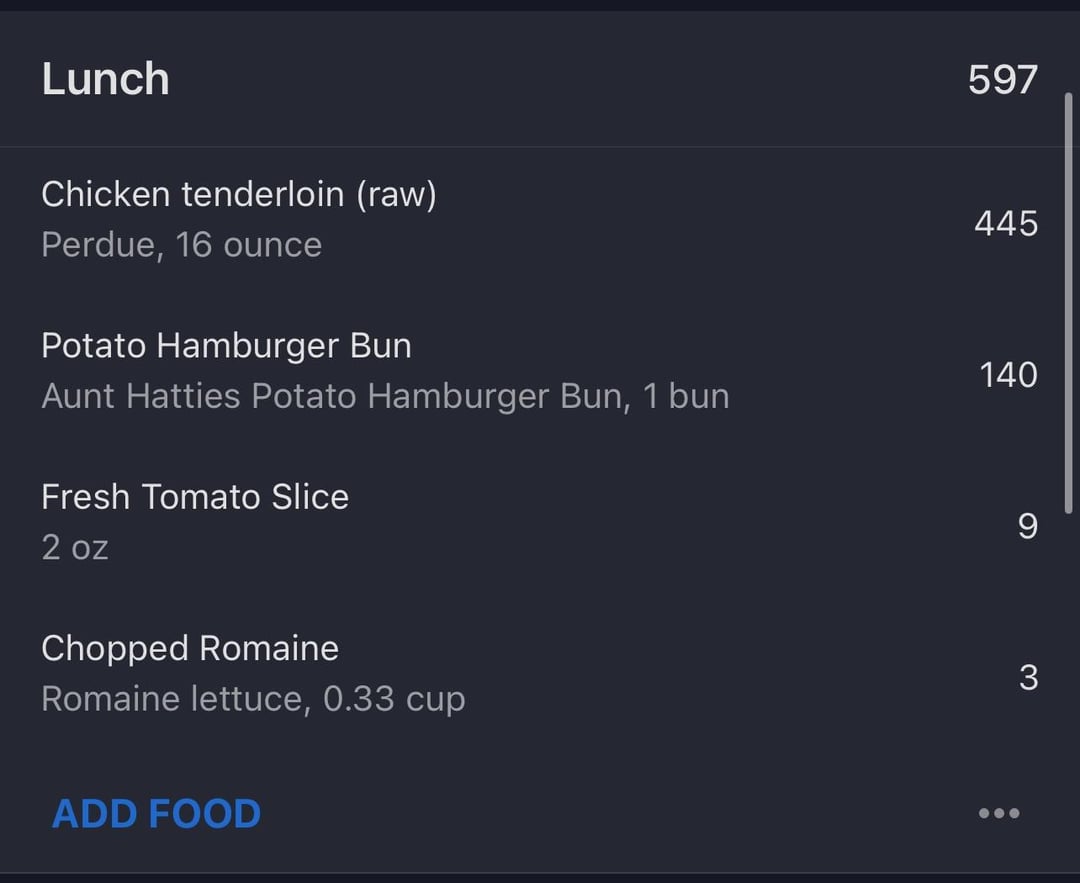Select the Potato Hamburger Bun entry
Image resolution: width=1080 pixels, height=883 pixels.
(x=540, y=371)
